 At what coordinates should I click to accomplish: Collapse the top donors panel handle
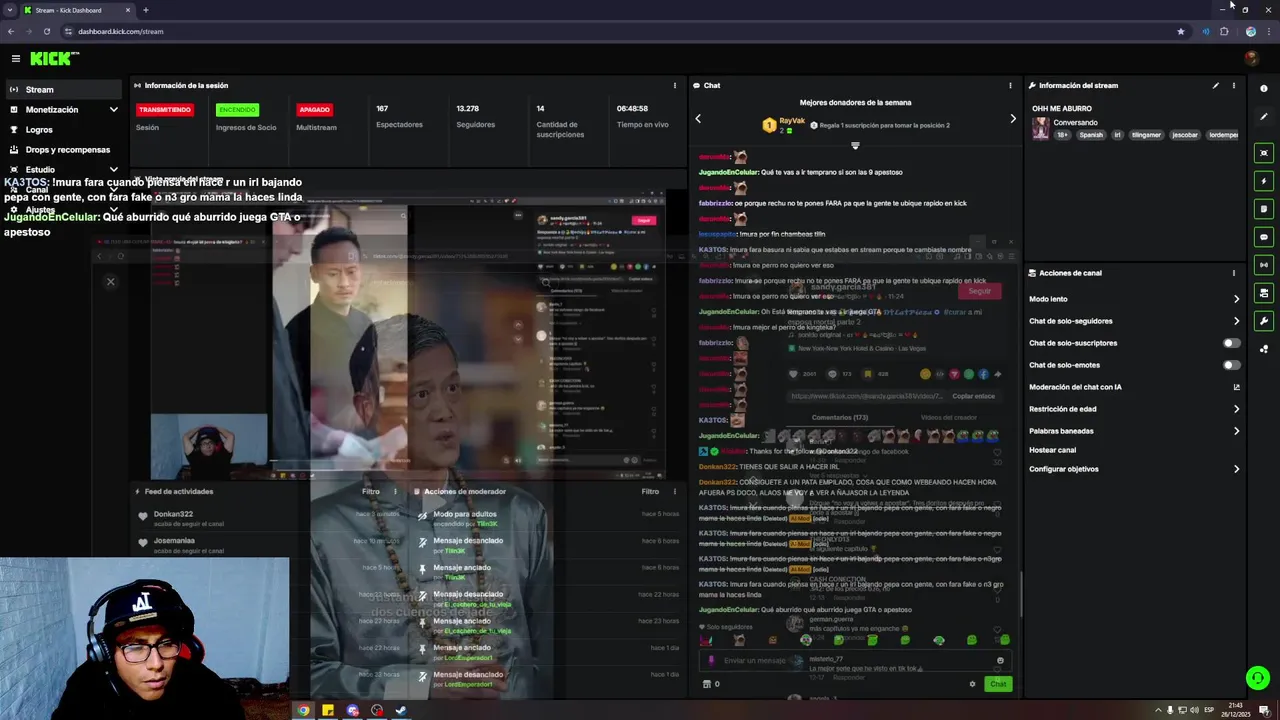(855, 146)
